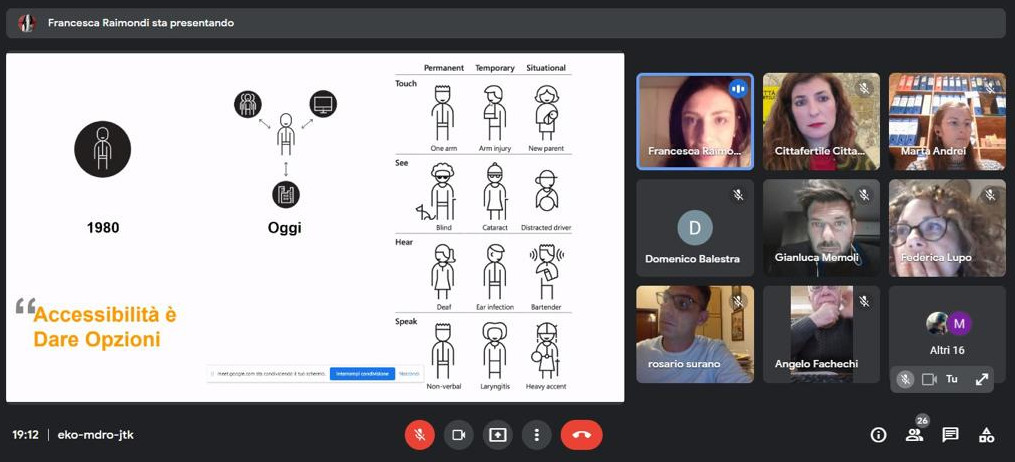Show the participants list with the people icon

[914, 435]
